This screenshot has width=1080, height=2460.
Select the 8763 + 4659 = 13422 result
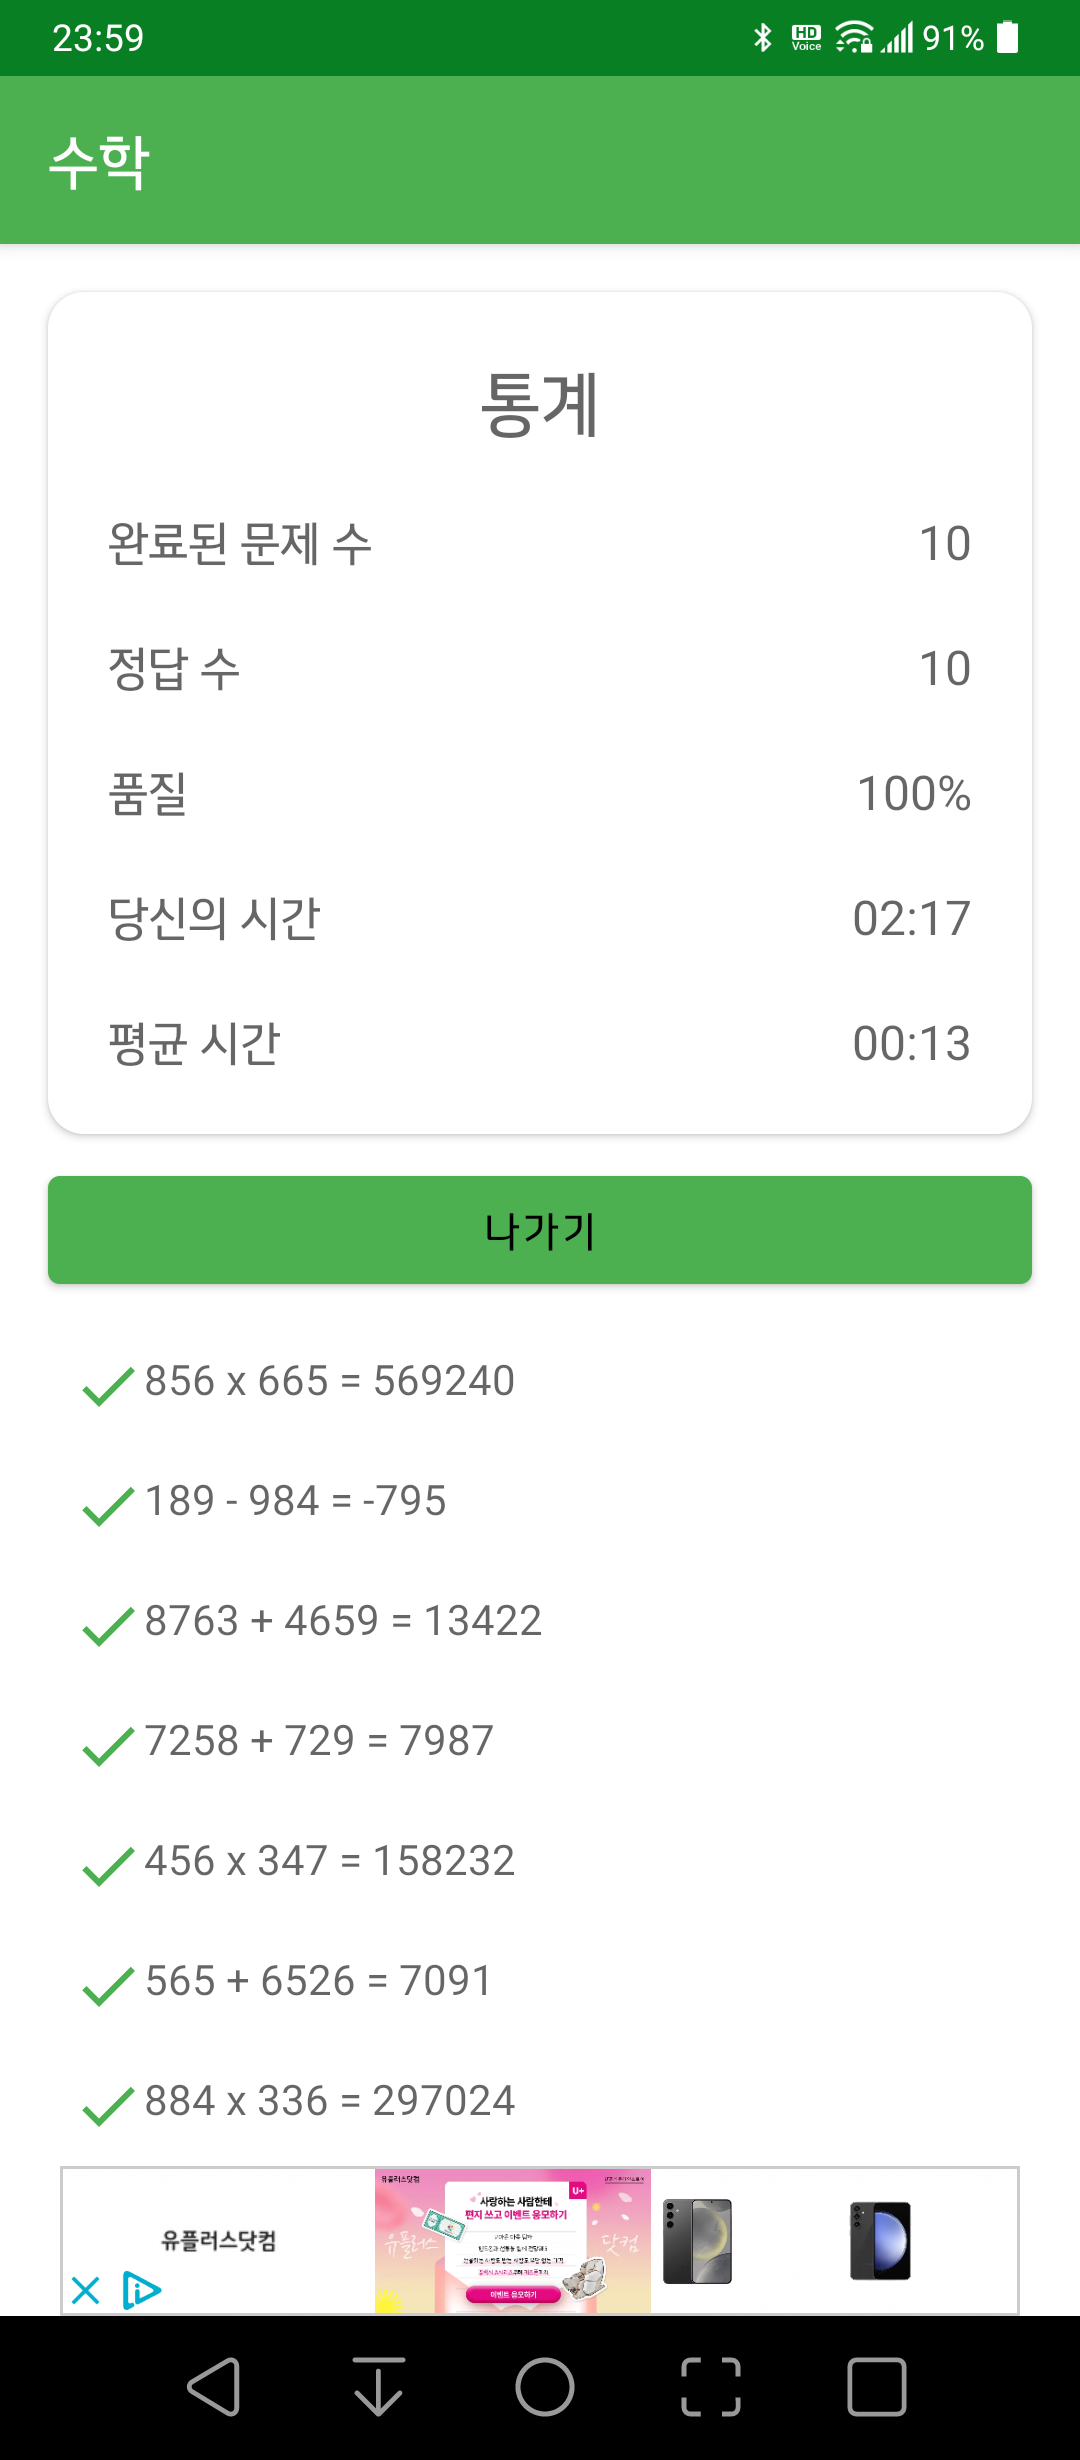pyautogui.click(x=343, y=1621)
